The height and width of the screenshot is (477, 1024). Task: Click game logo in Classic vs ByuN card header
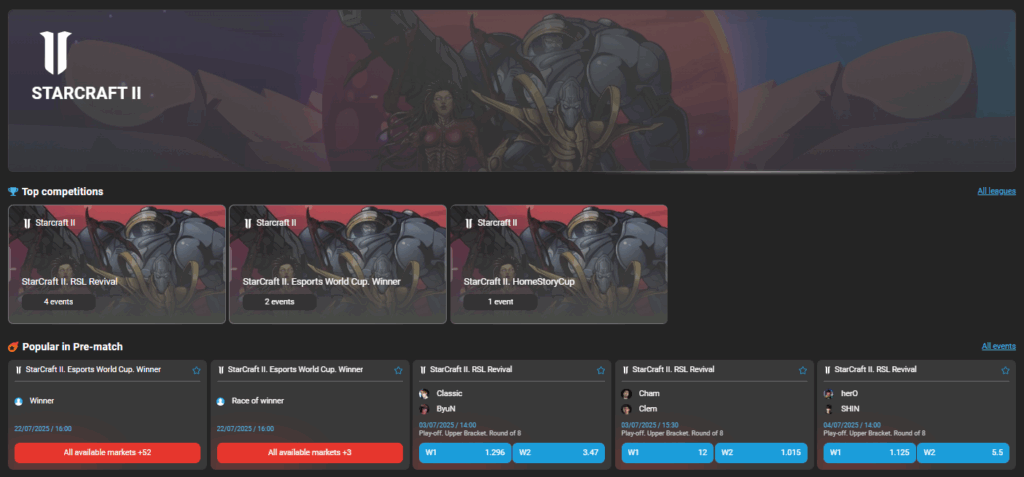point(423,370)
